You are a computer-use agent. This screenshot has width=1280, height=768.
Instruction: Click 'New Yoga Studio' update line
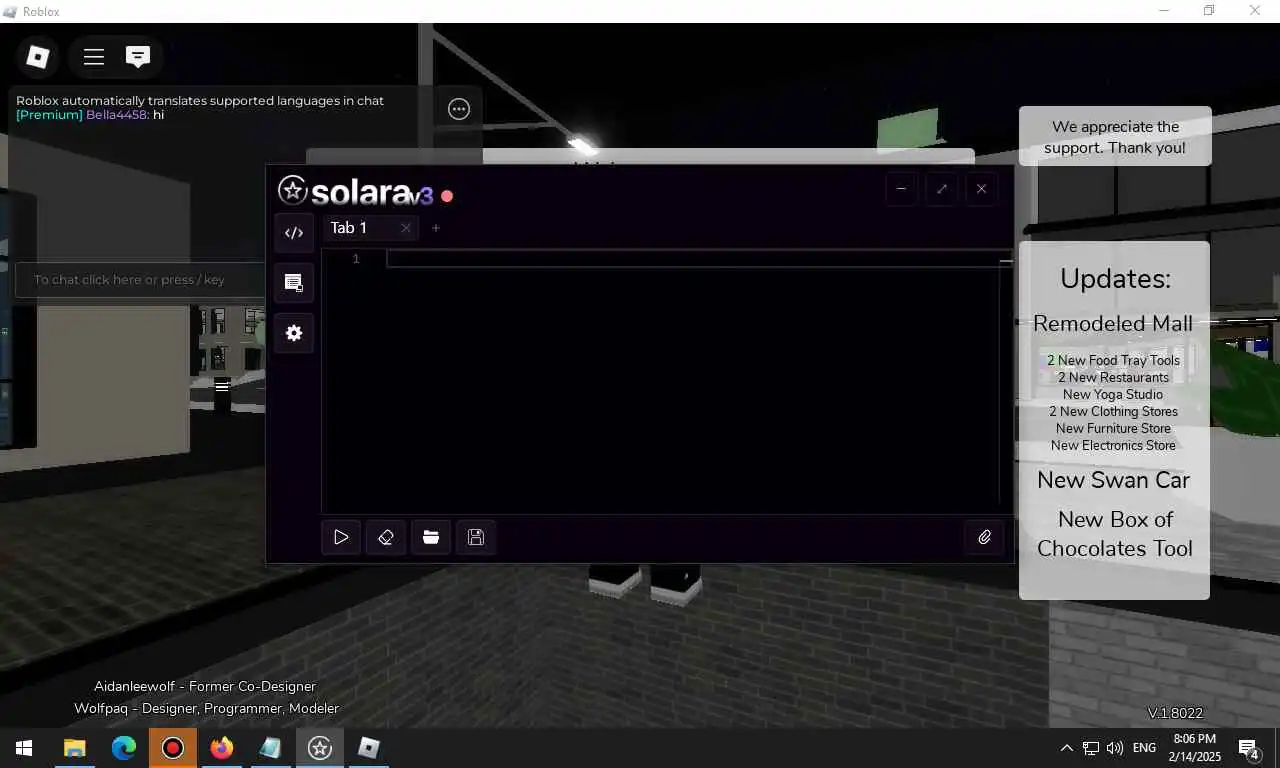(x=1113, y=394)
